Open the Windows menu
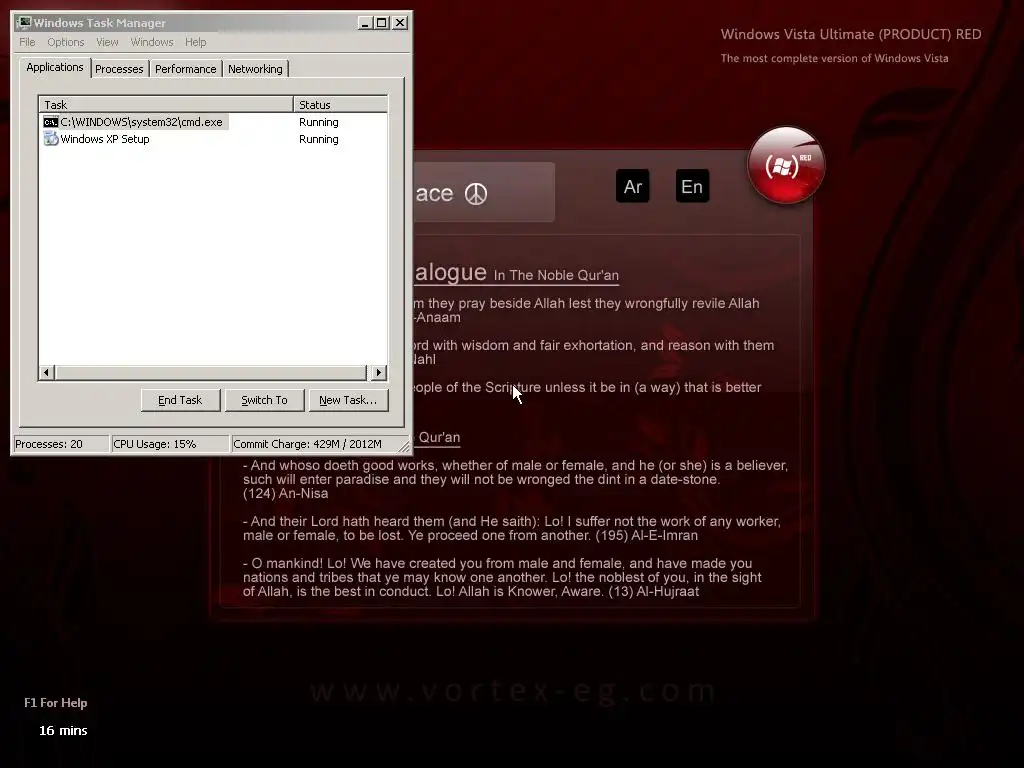1024x768 pixels. [x=152, y=42]
